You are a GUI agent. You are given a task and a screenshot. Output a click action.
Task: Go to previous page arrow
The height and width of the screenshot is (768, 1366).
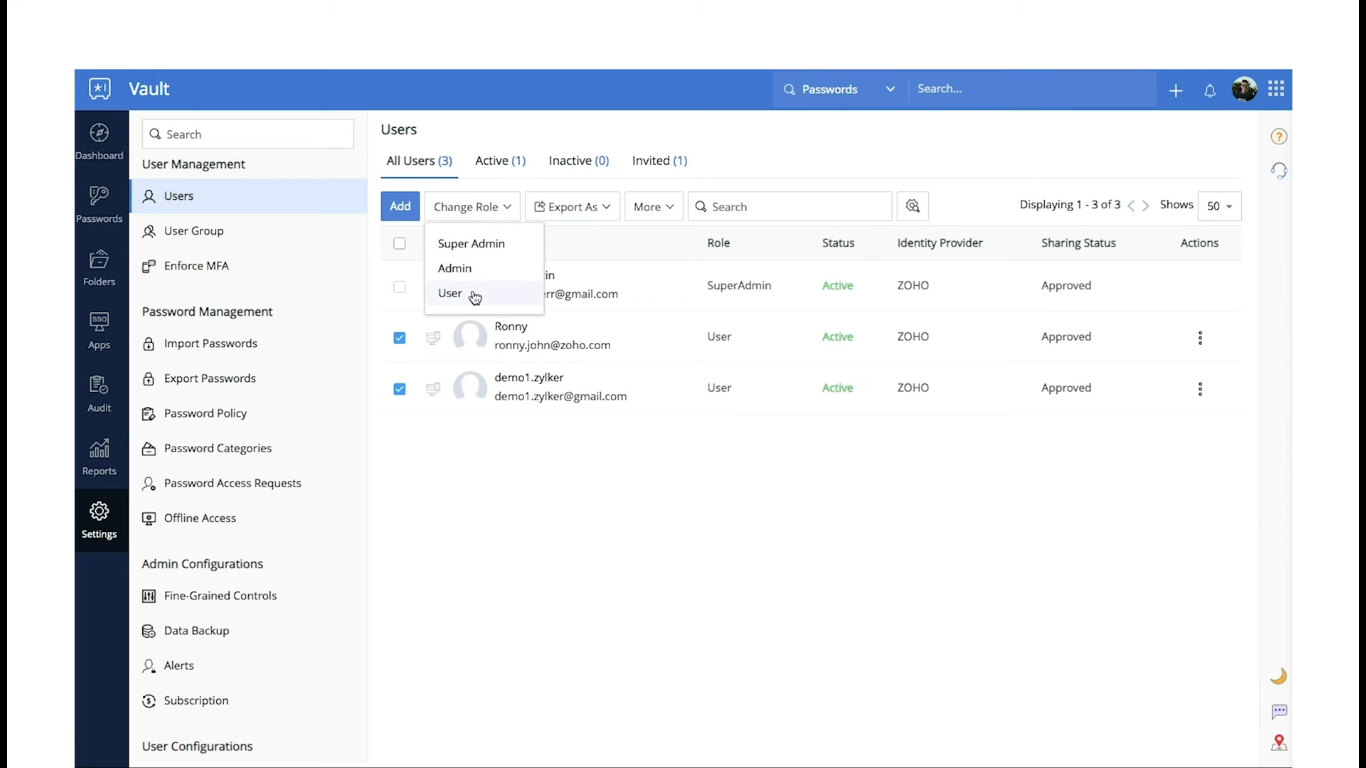point(1131,206)
